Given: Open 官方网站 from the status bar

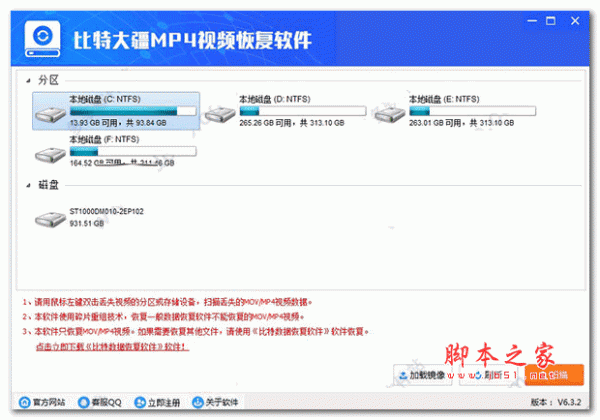Looking at the screenshot, I should coord(42,402).
